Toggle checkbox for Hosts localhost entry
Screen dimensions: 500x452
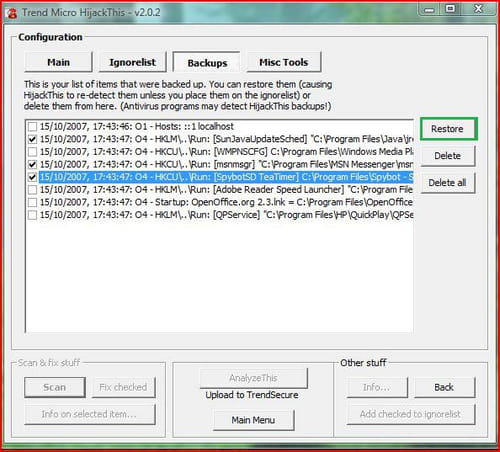[32, 127]
